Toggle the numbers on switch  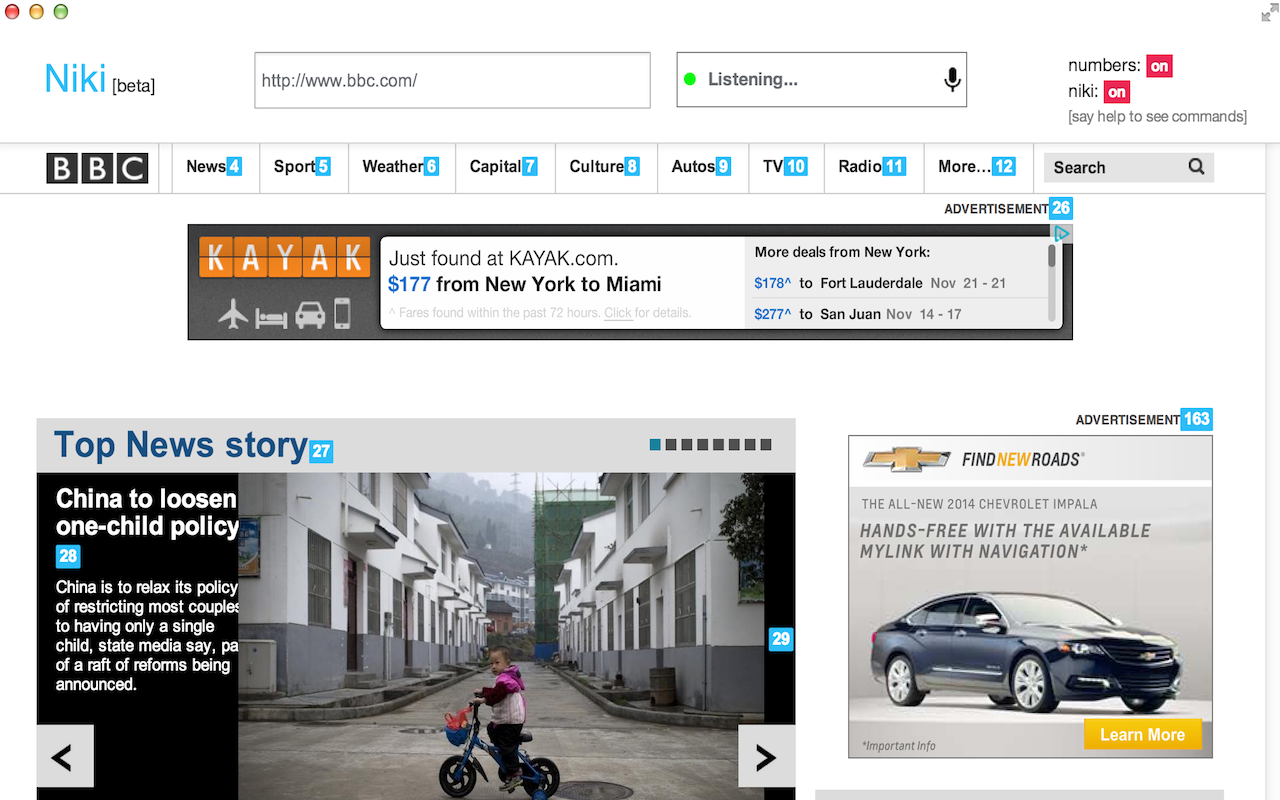point(1159,66)
